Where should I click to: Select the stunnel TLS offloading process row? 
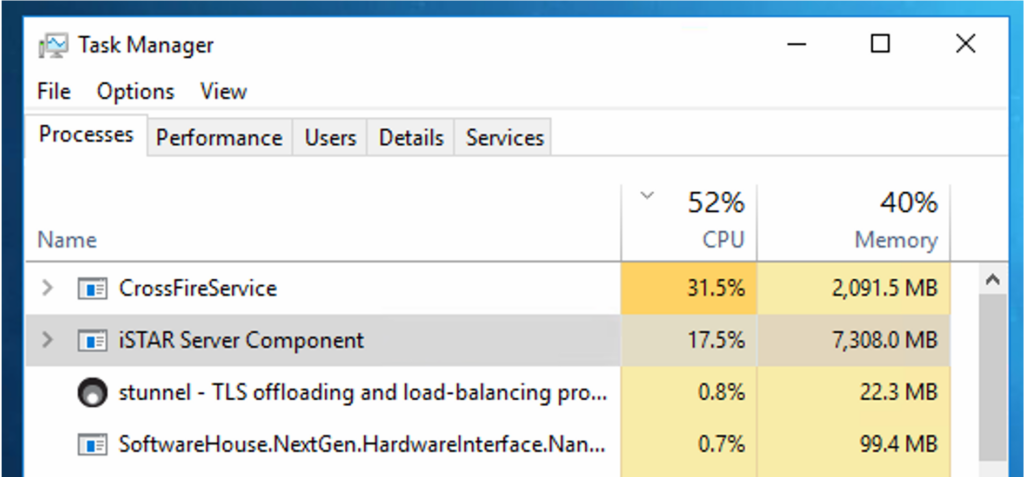(360, 393)
